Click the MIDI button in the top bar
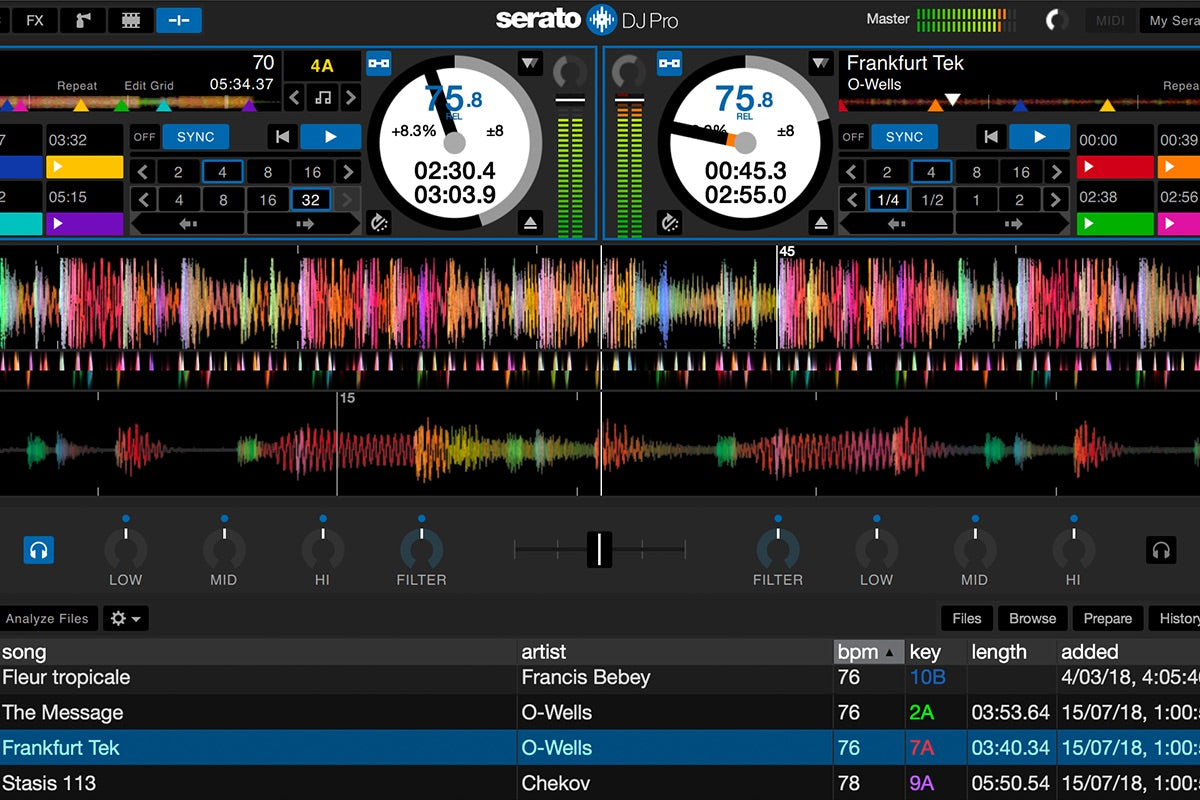This screenshot has width=1200, height=800. pos(1109,19)
